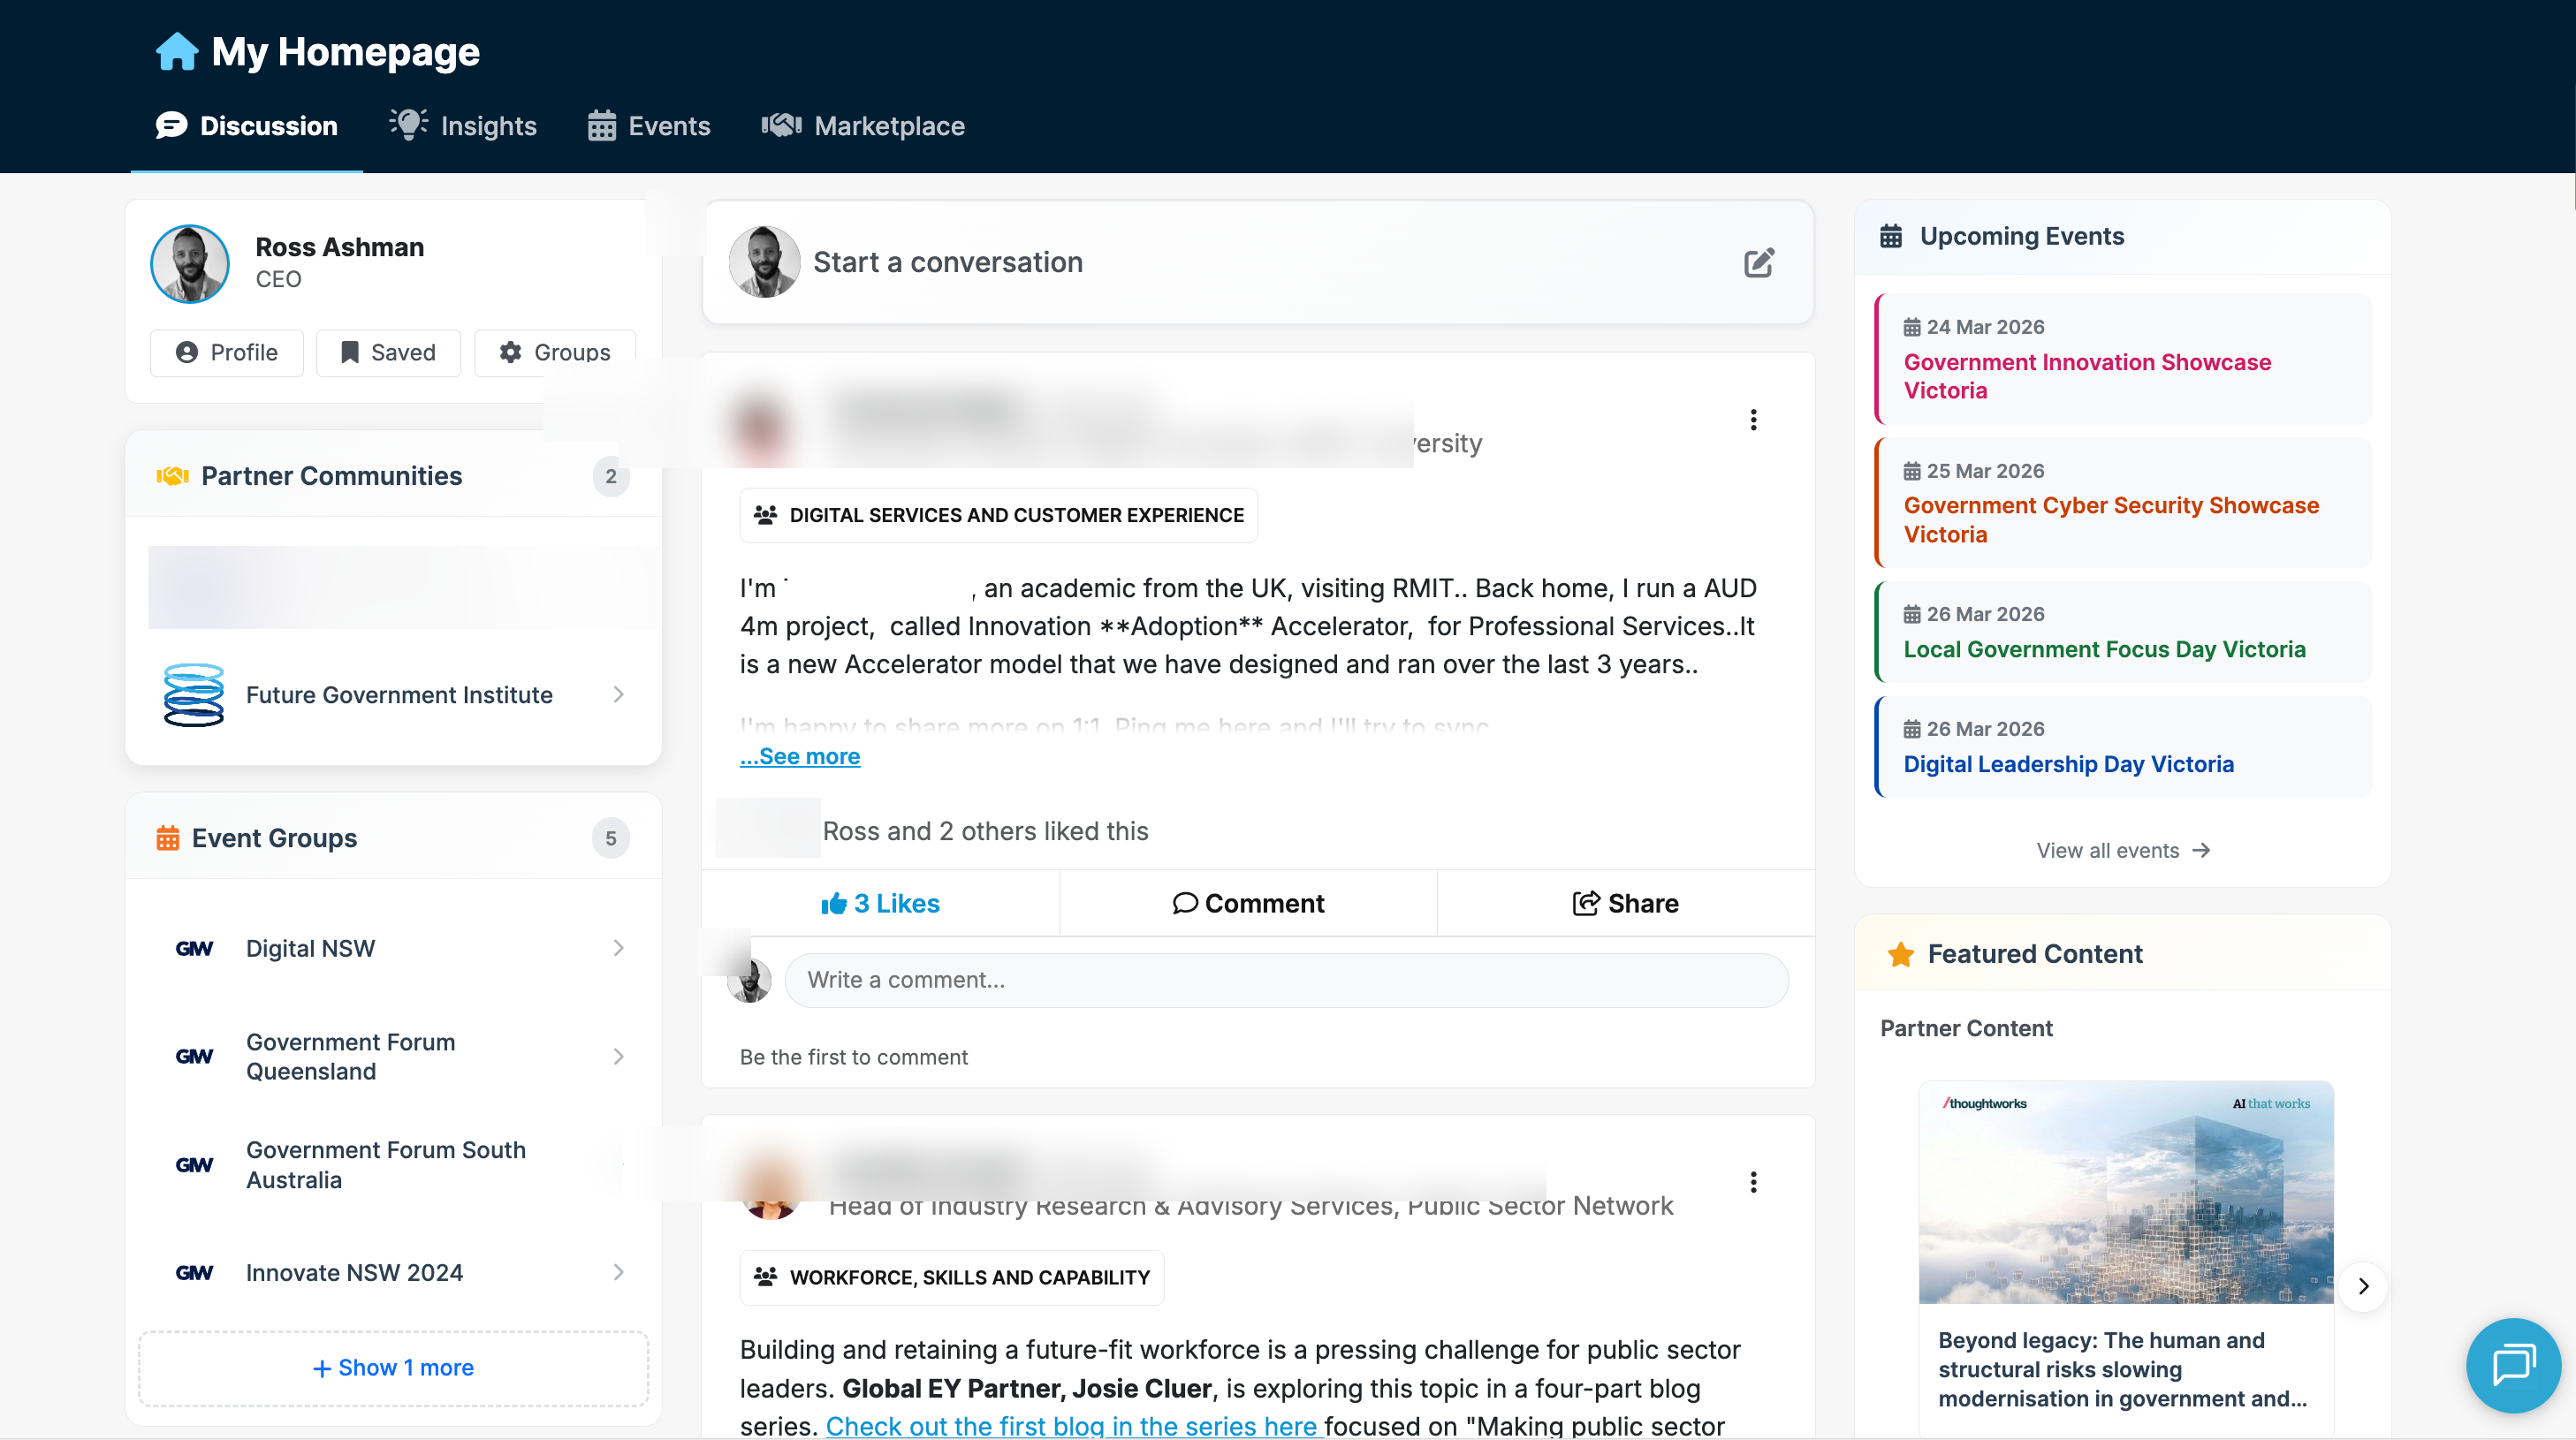Click the 3 Likes thumbs-up button

pyautogui.click(x=880, y=903)
